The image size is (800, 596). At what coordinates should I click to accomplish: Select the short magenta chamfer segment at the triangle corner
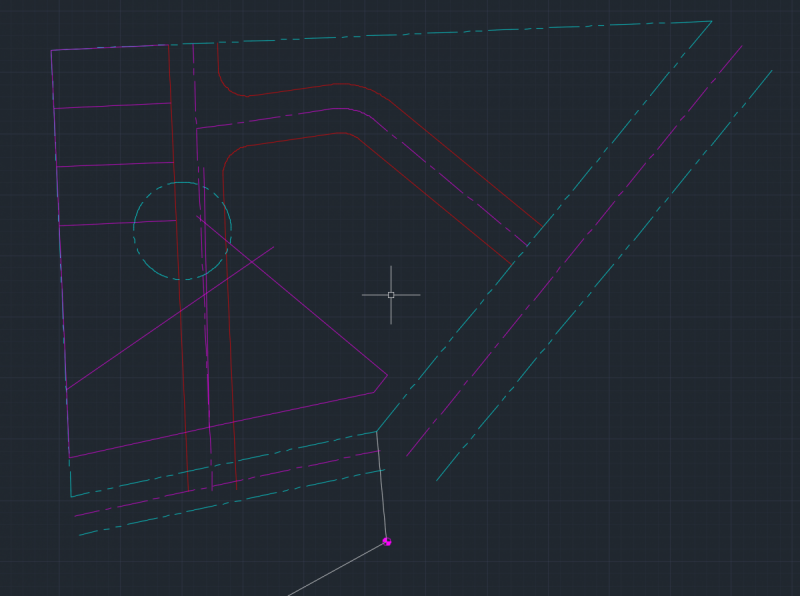click(381, 384)
